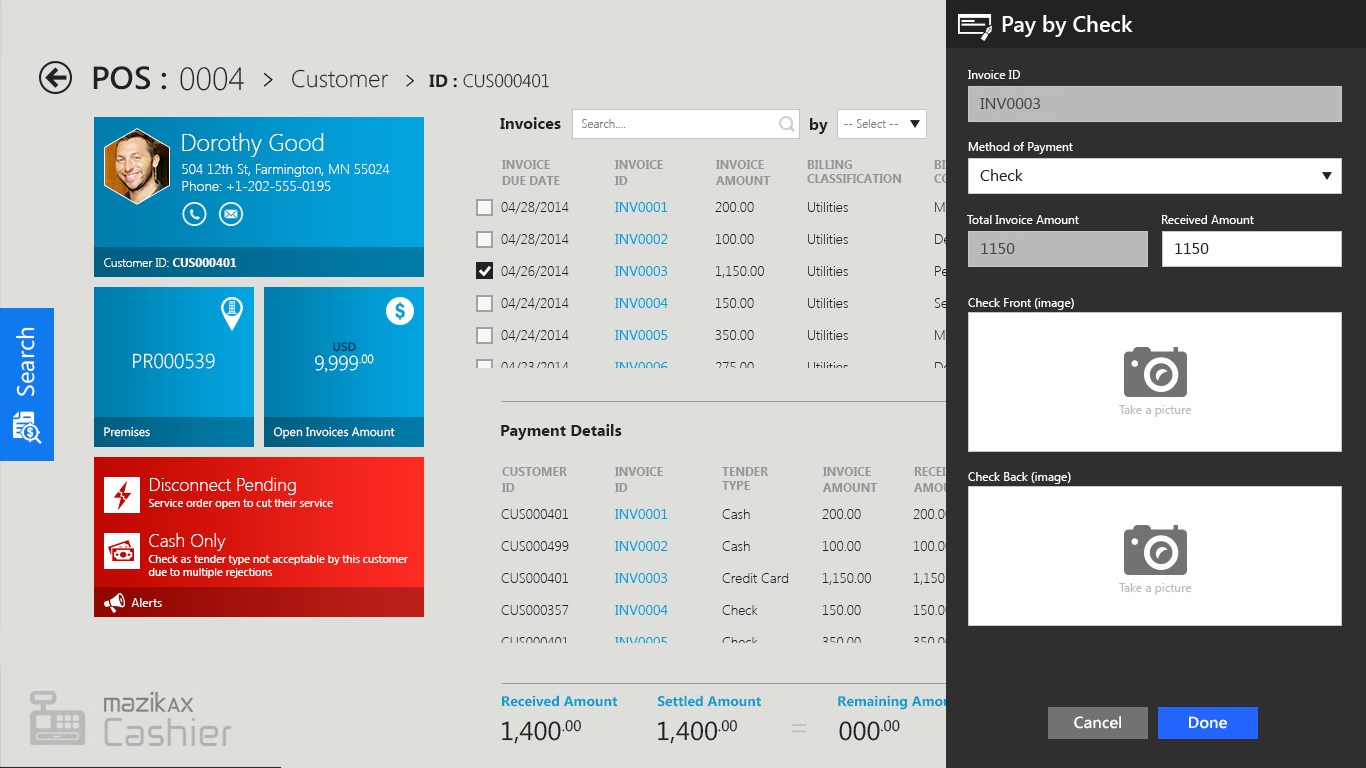Tap camera icon in Check Front image box
Image resolution: width=1366 pixels, height=768 pixels.
1154,373
